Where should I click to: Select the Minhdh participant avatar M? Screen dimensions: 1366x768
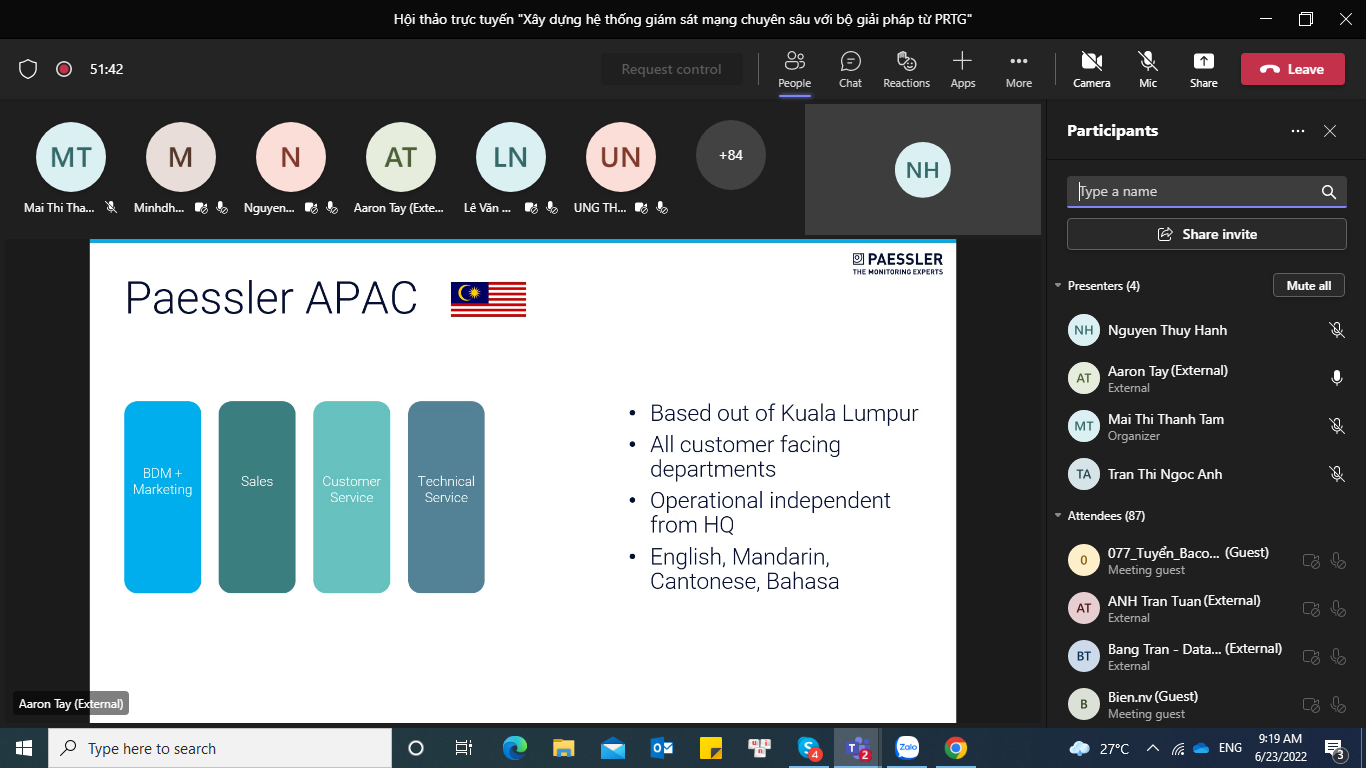tap(180, 157)
